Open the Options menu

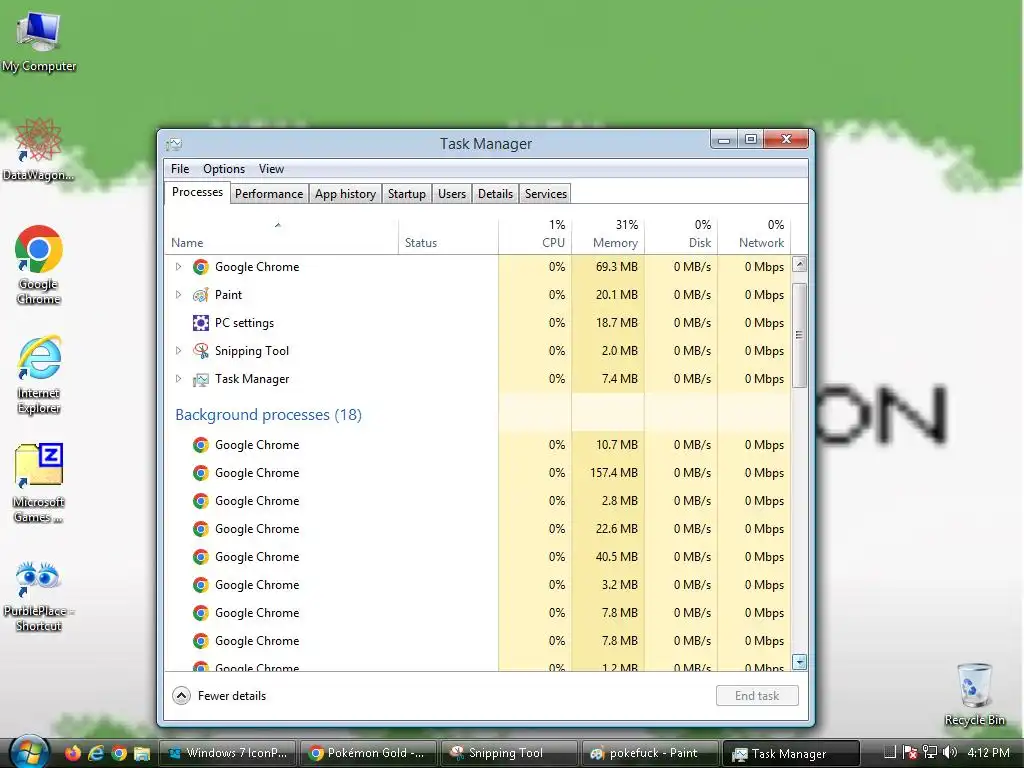click(224, 168)
